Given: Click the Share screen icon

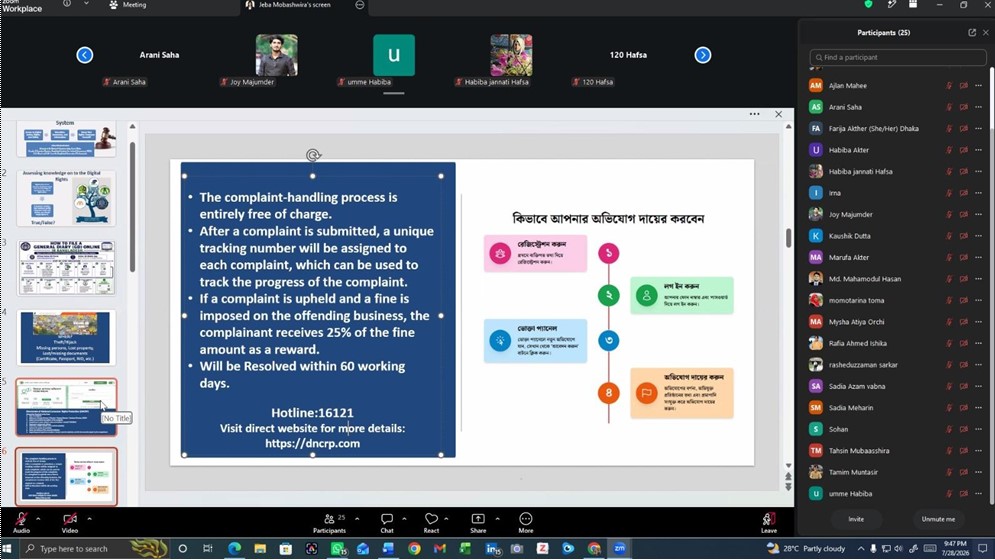Looking at the screenshot, I should (x=478, y=523).
